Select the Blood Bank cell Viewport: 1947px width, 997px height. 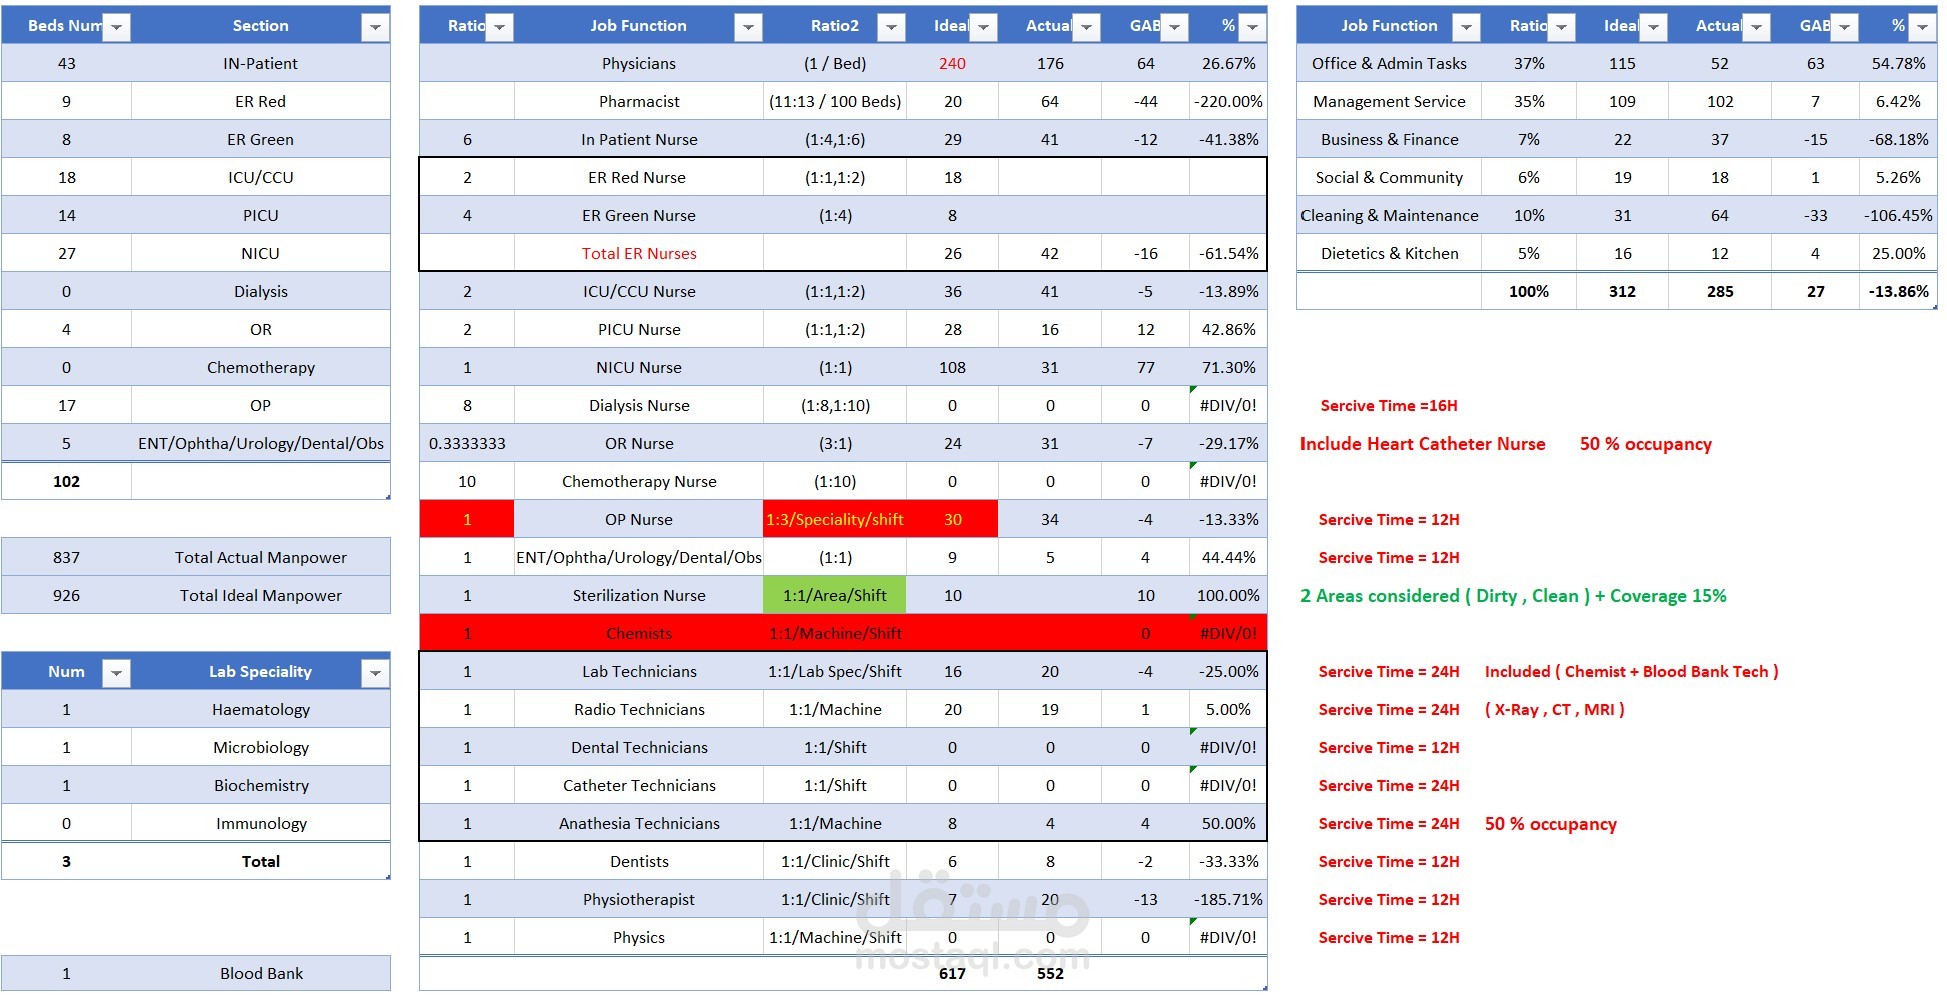260,973
